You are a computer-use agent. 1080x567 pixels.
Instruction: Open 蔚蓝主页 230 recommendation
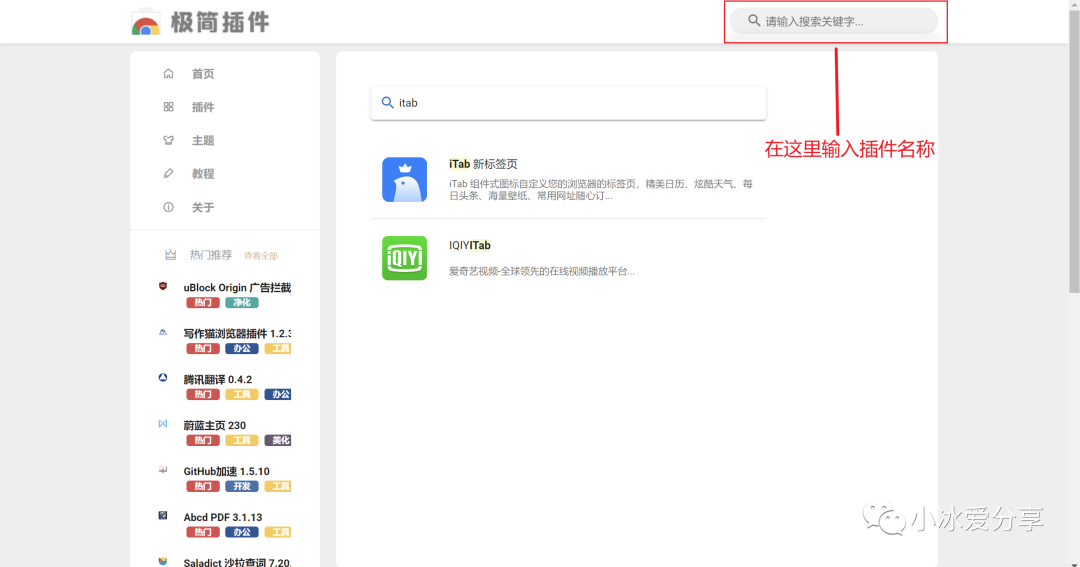pyautogui.click(x=214, y=426)
